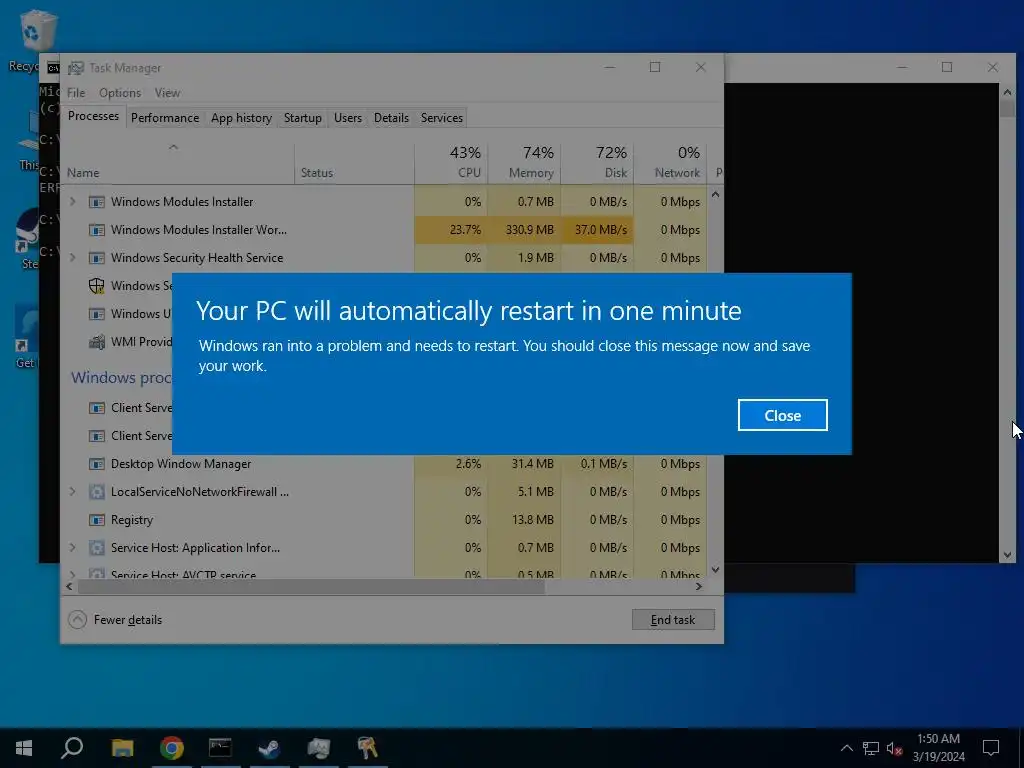
Task: Switch to Task Manager taskbar icon
Action: [318, 748]
